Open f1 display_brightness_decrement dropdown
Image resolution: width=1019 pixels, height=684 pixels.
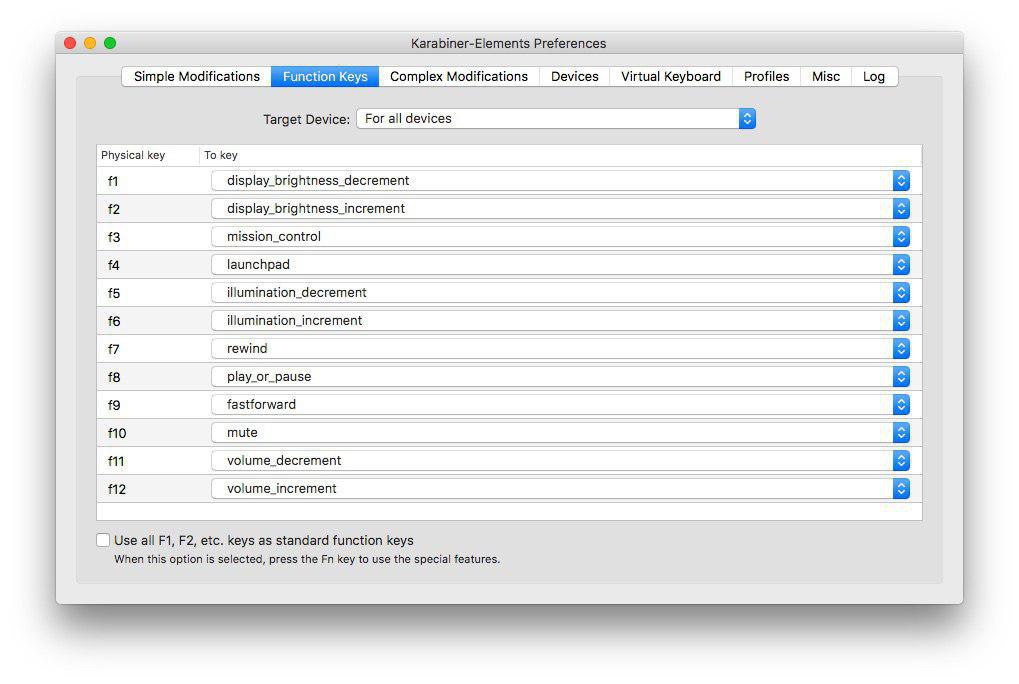(x=560, y=181)
